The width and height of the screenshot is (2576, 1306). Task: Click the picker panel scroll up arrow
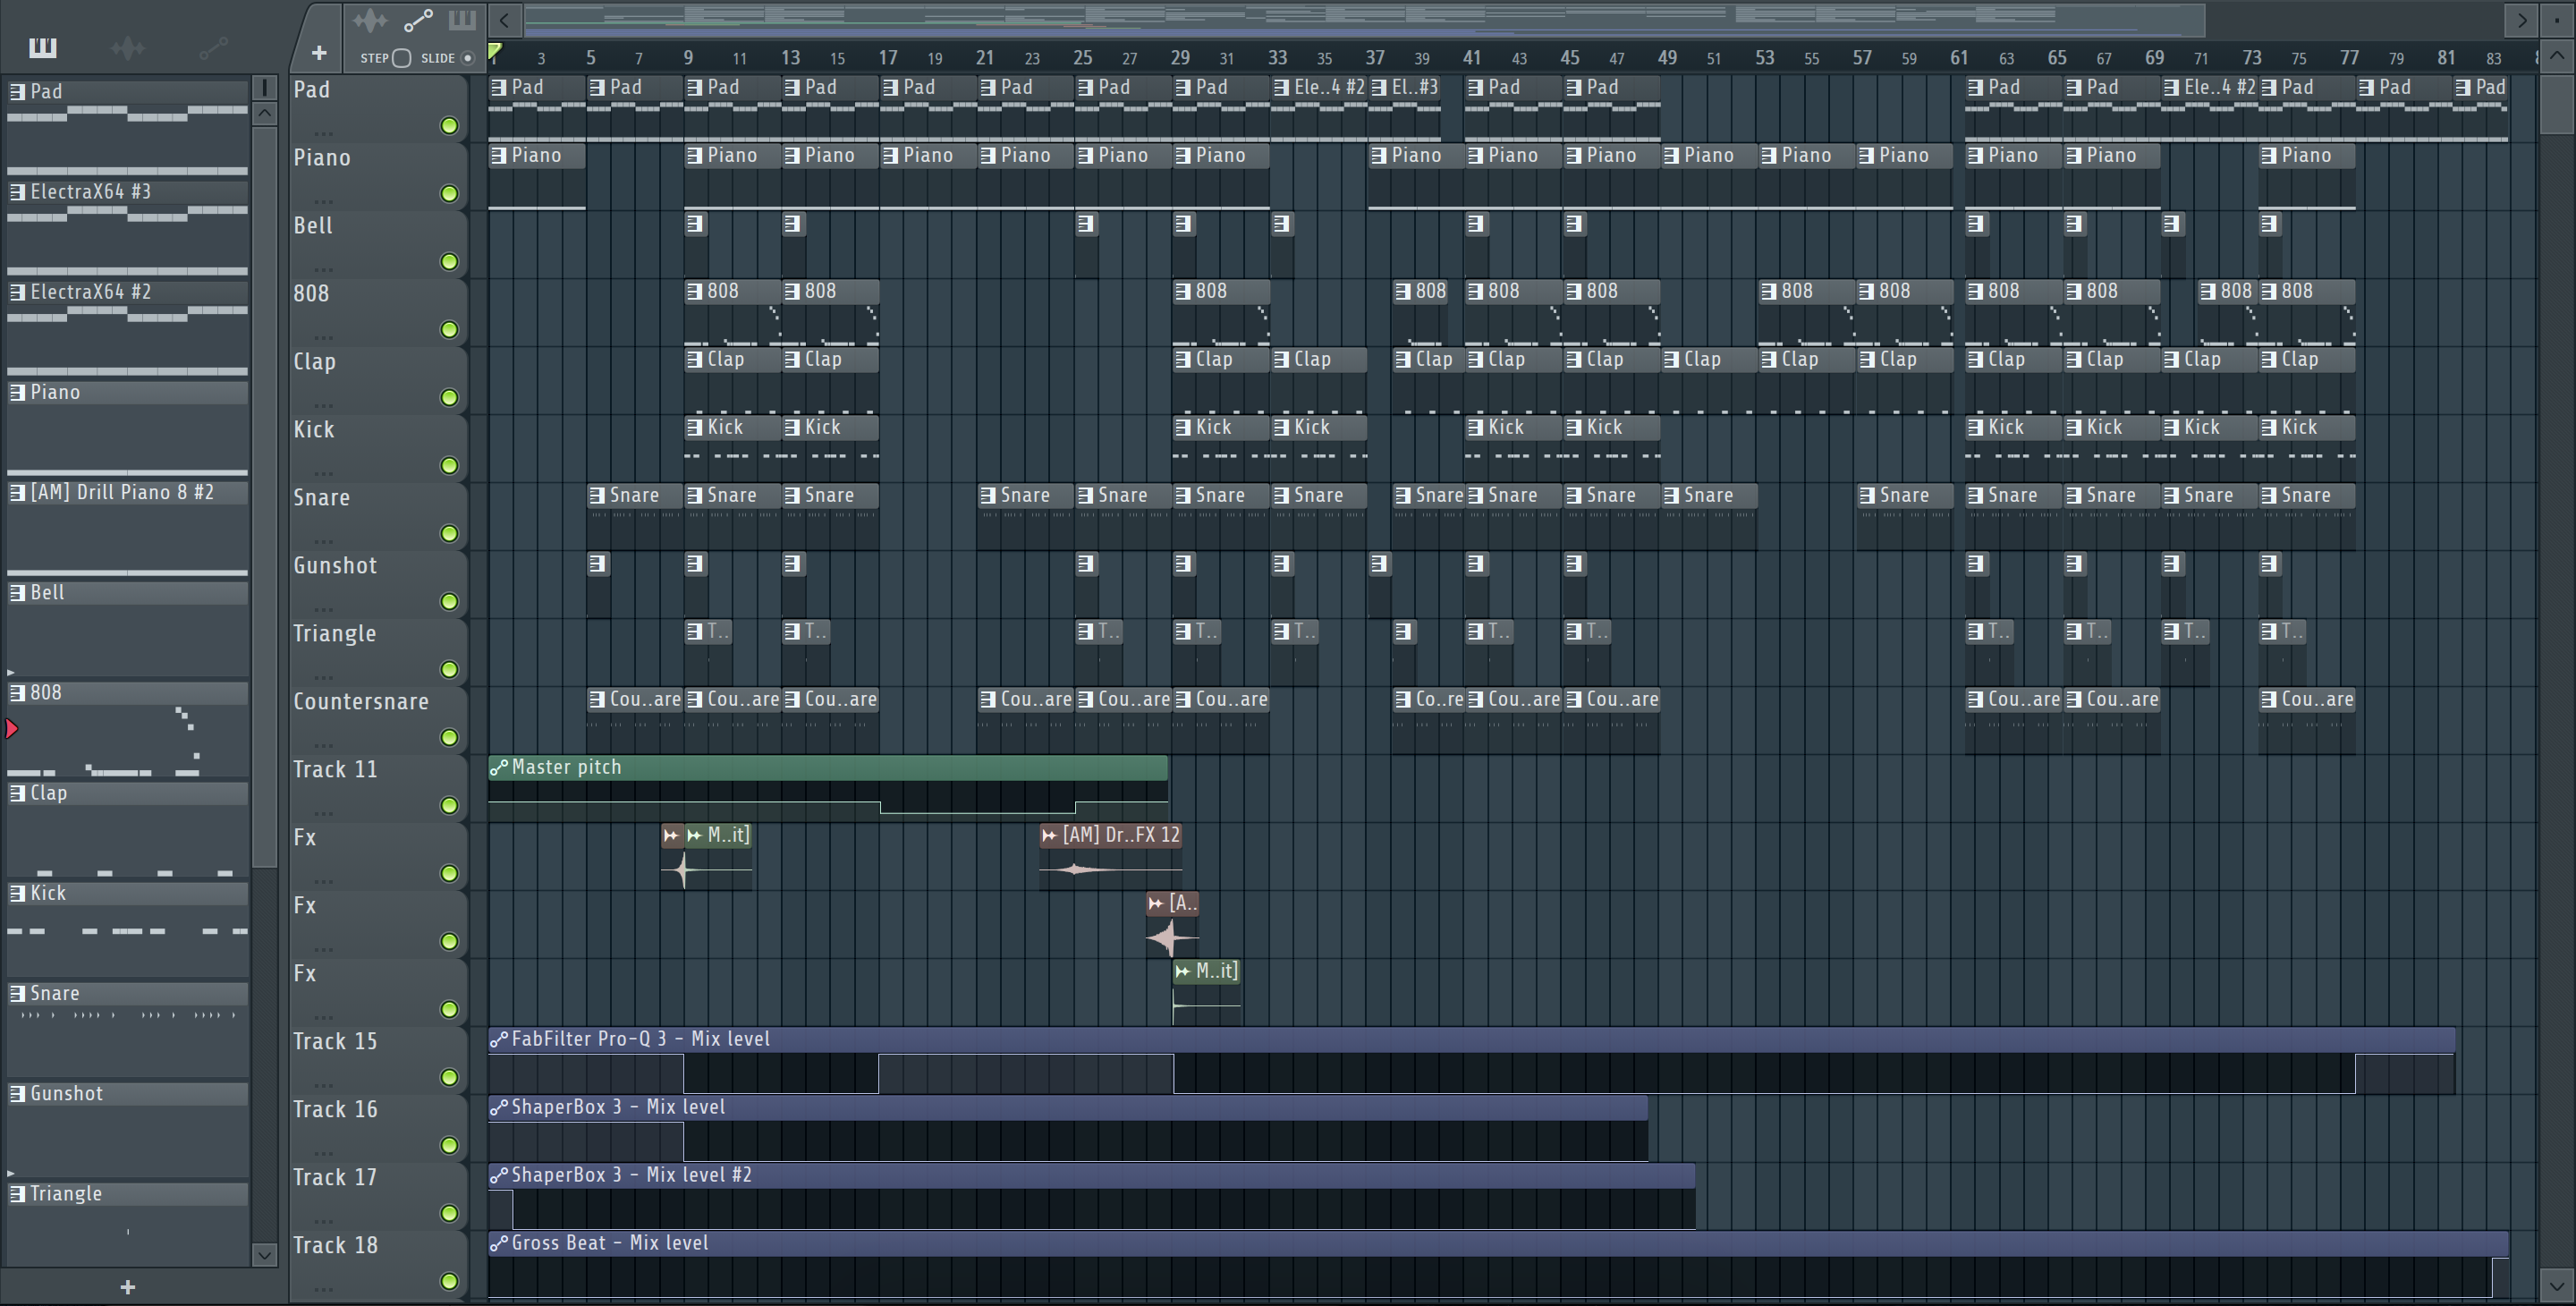click(x=264, y=113)
